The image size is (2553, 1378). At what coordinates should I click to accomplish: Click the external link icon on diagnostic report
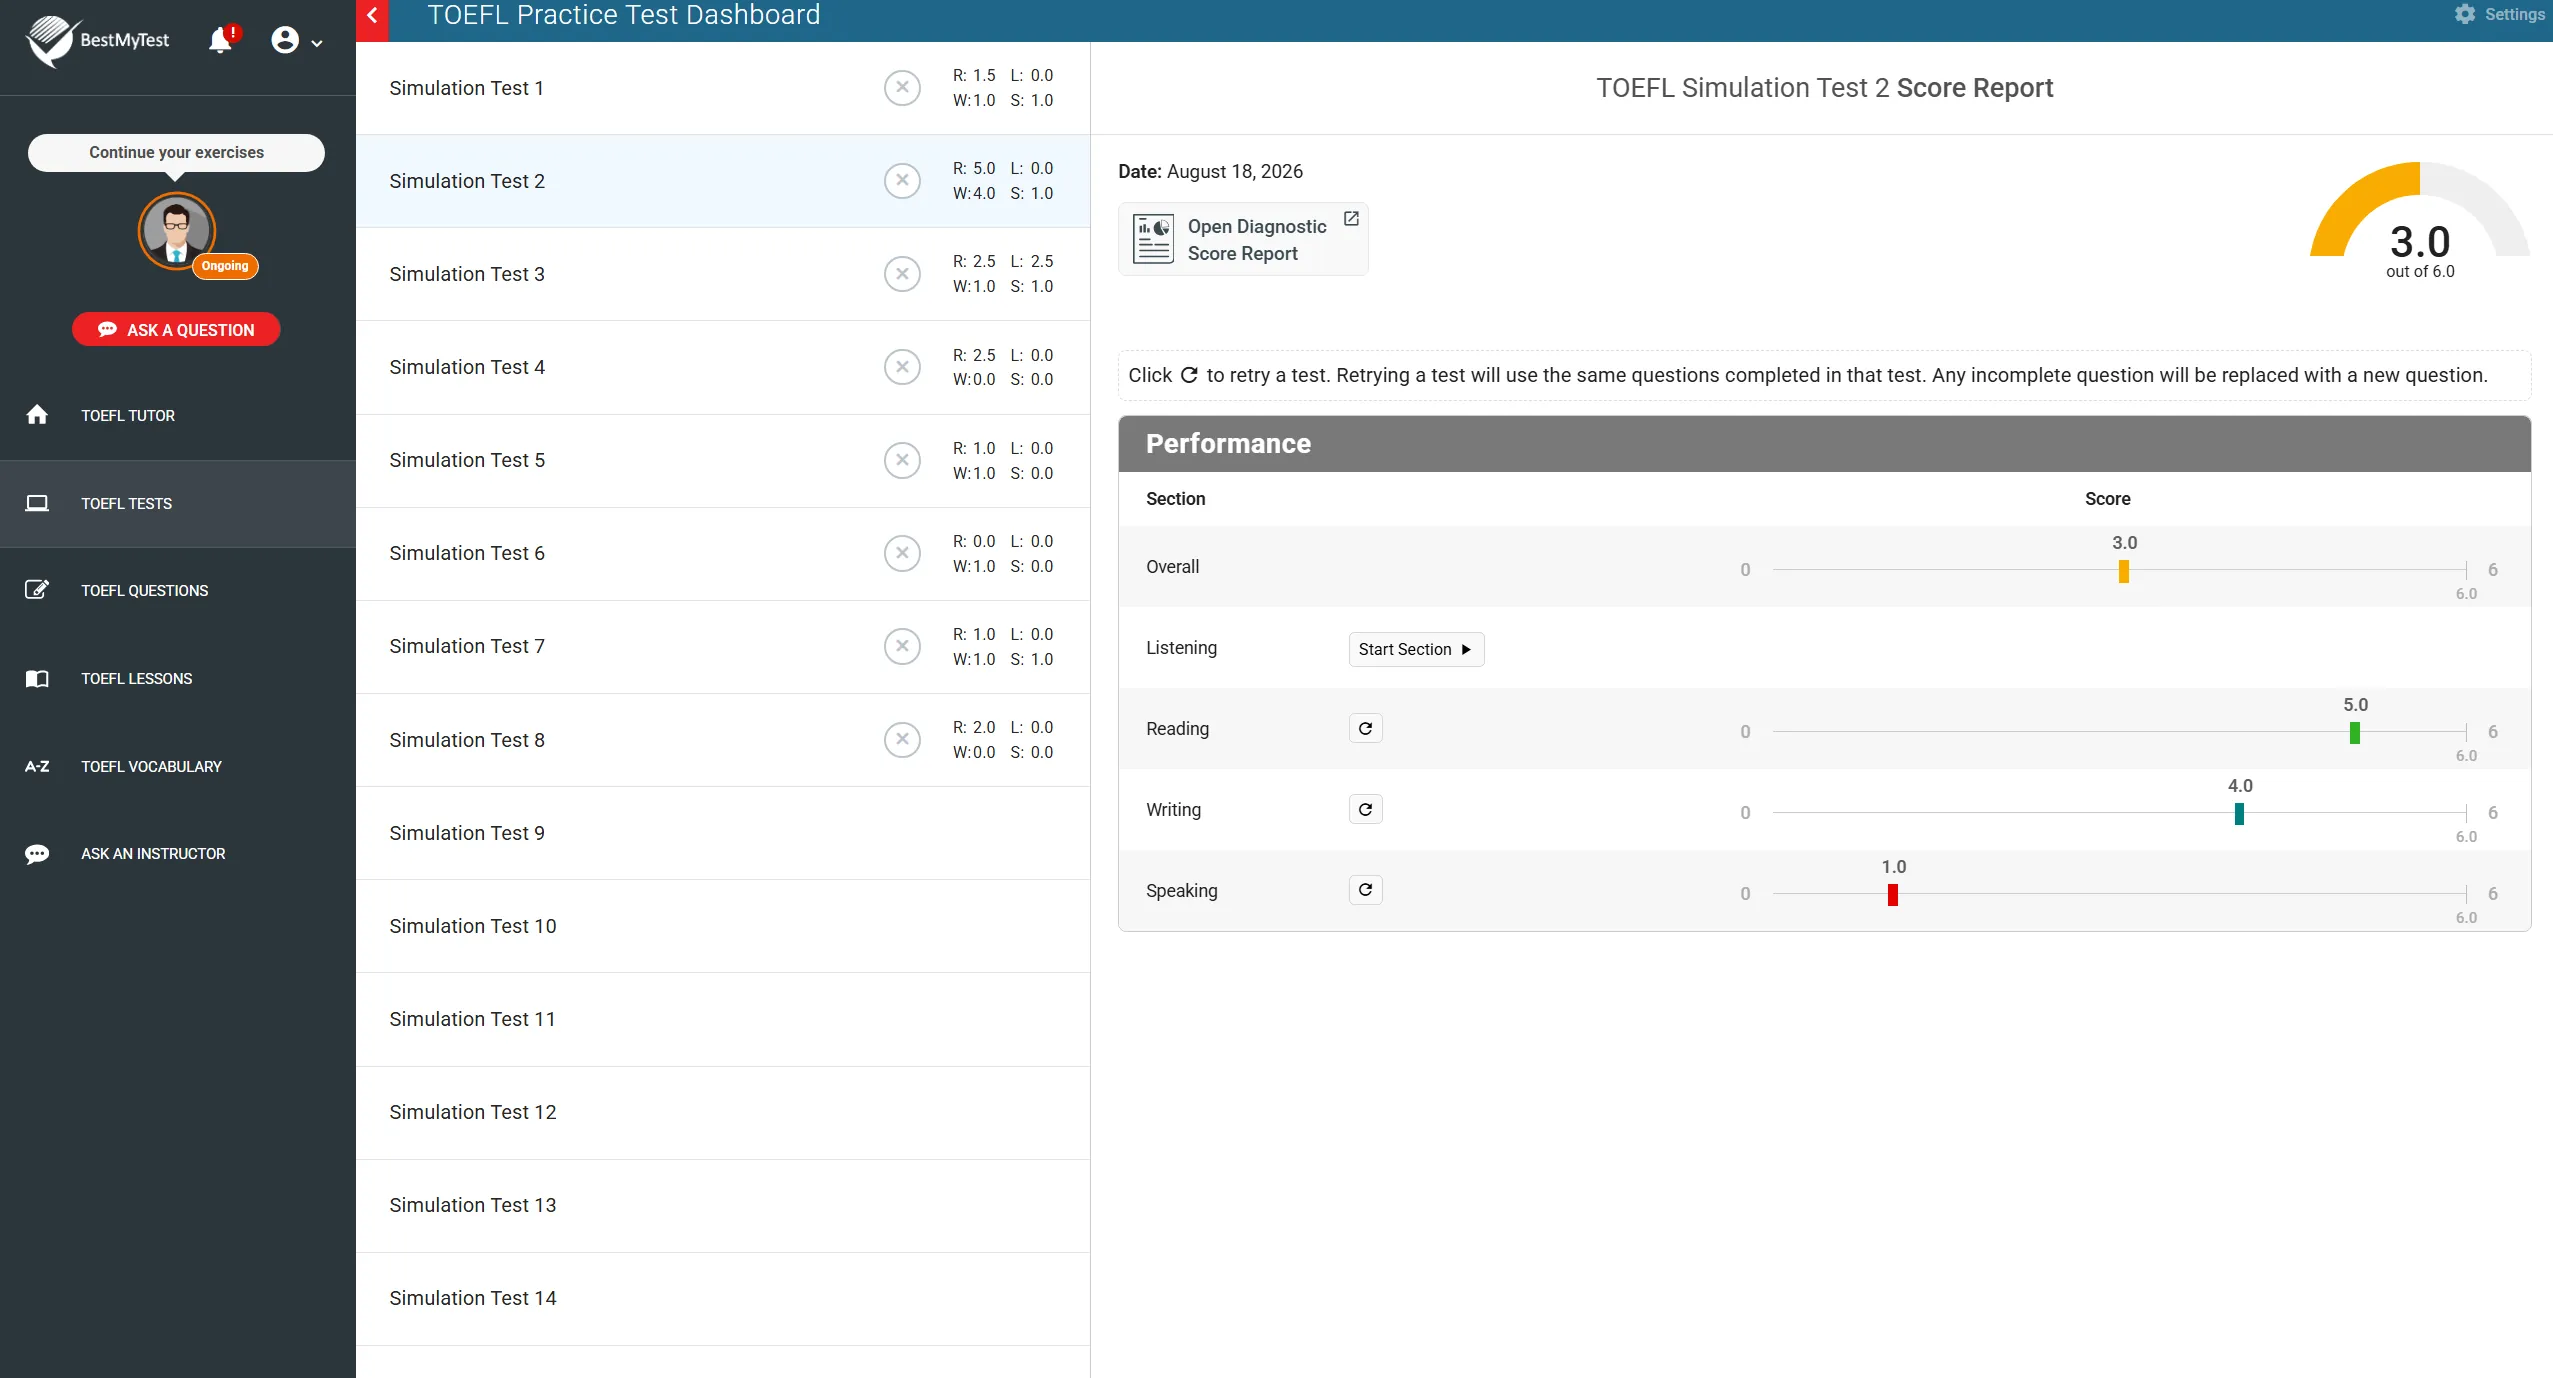pos(1351,218)
